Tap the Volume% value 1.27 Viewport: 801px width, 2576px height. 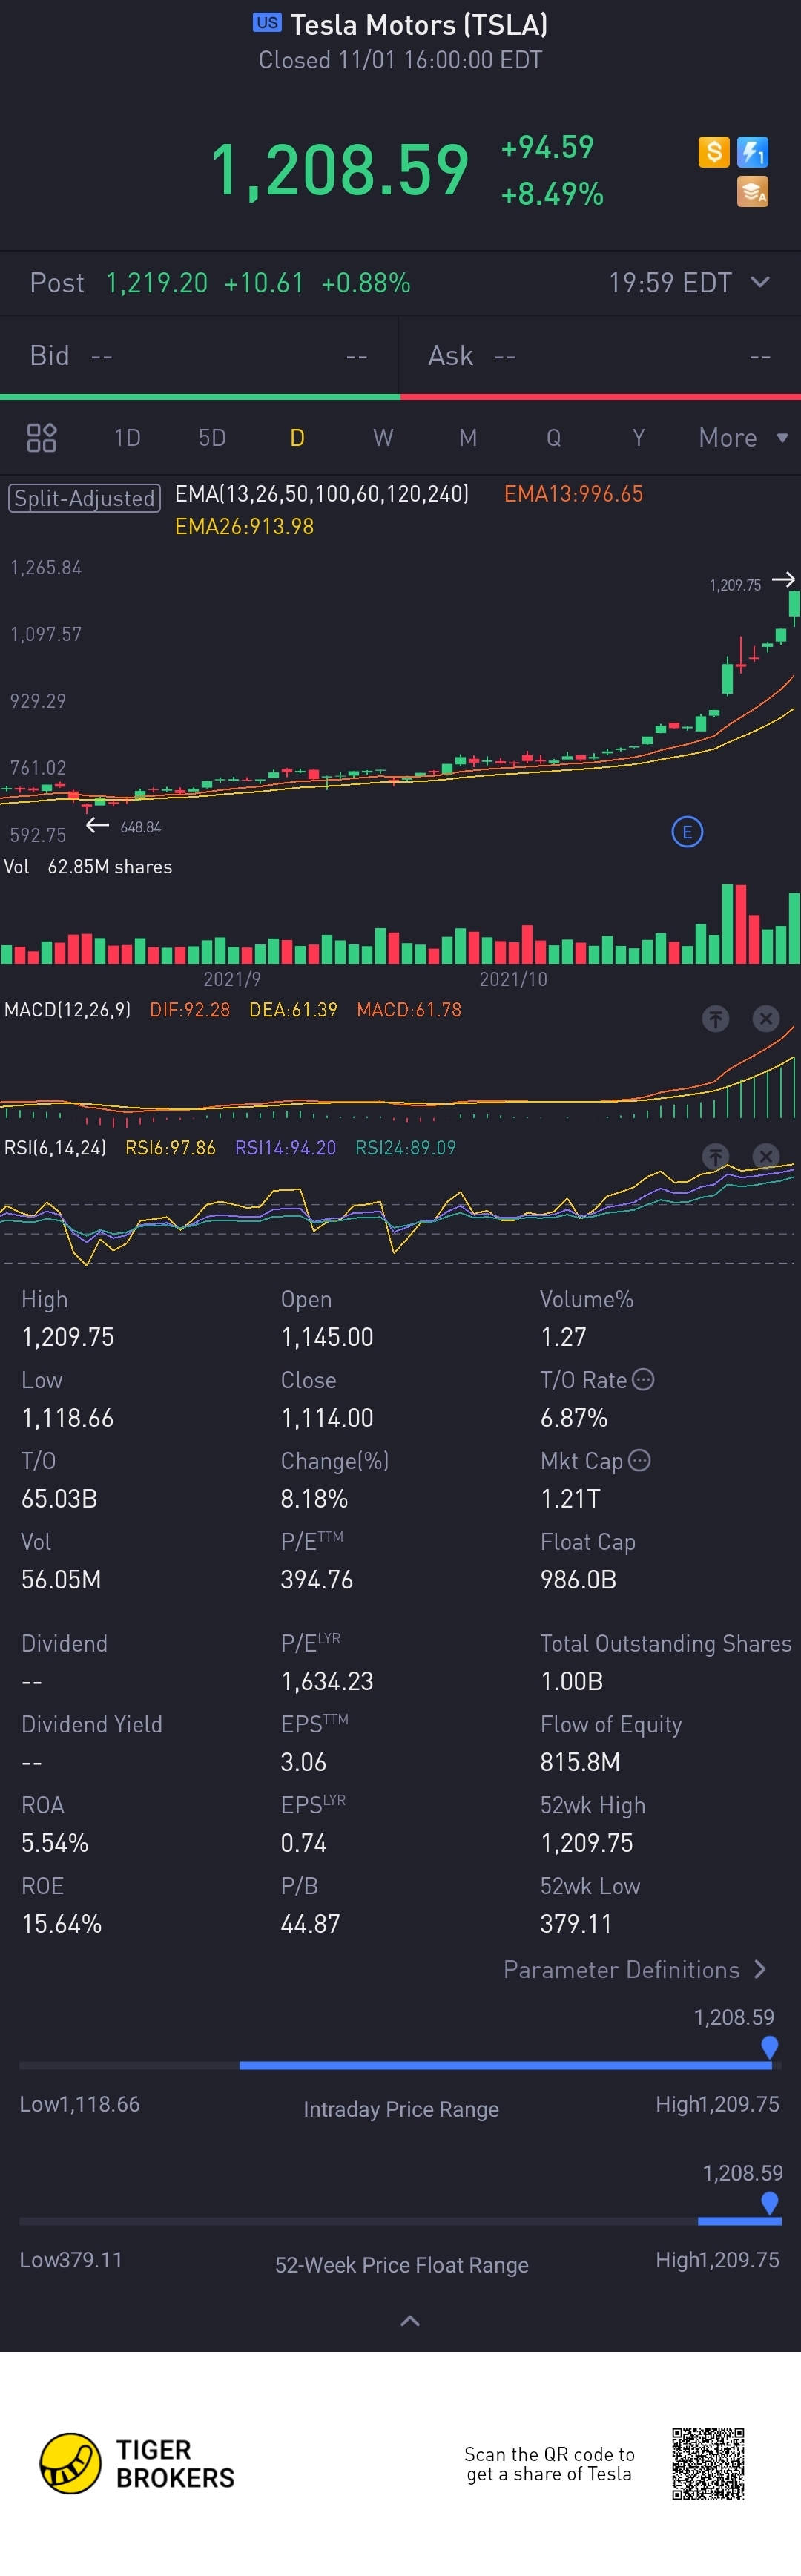click(x=563, y=1336)
